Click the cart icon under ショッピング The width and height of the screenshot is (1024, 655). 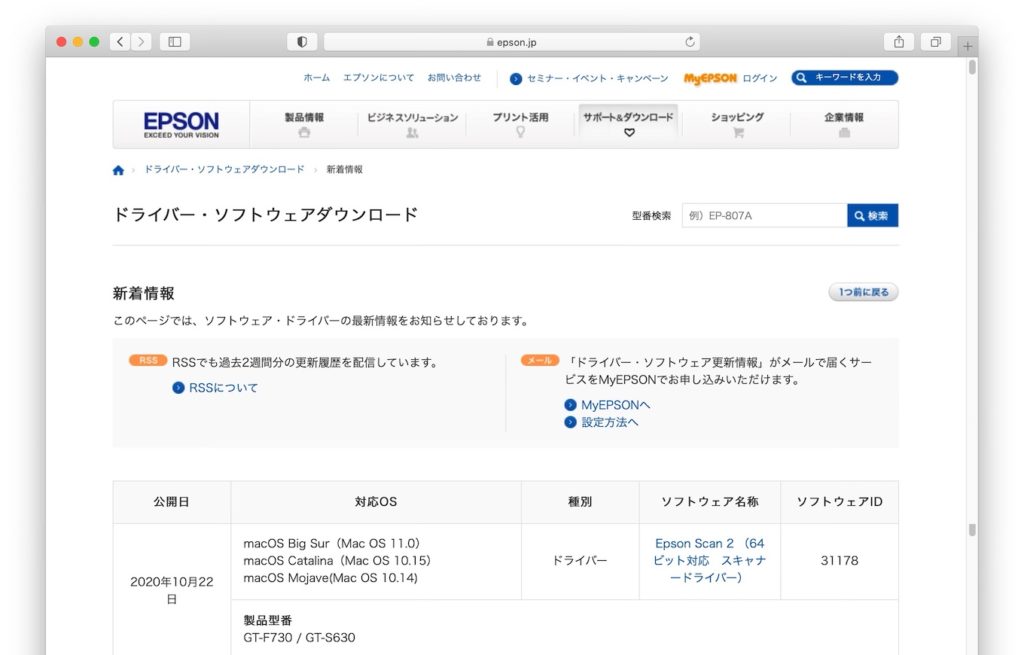tap(737, 133)
